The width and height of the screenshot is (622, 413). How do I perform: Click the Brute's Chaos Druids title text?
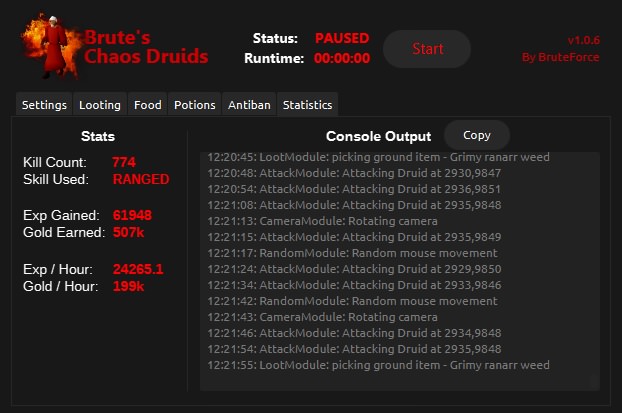click(146, 47)
